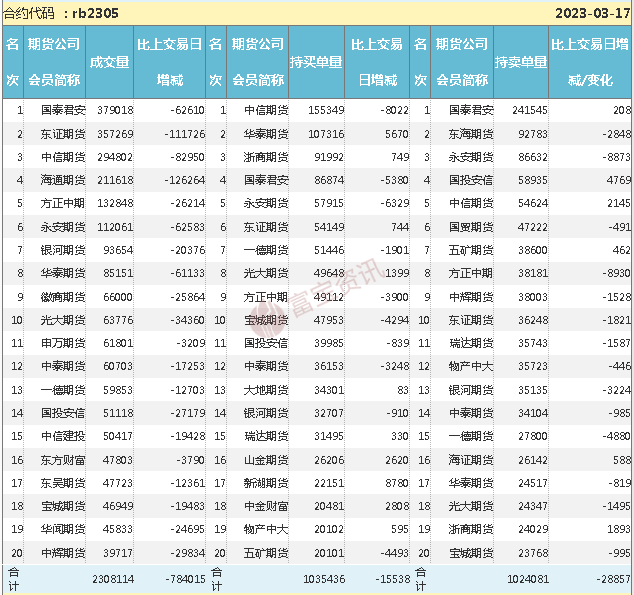Click short position value 92783
Image resolution: width=634 pixels, height=595 pixels.
click(533, 134)
